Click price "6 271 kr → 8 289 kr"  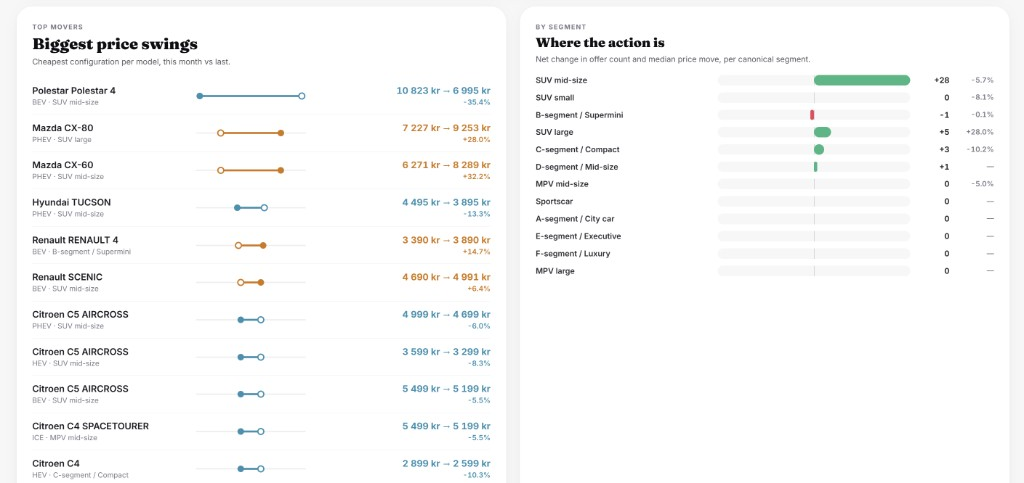(447, 165)
